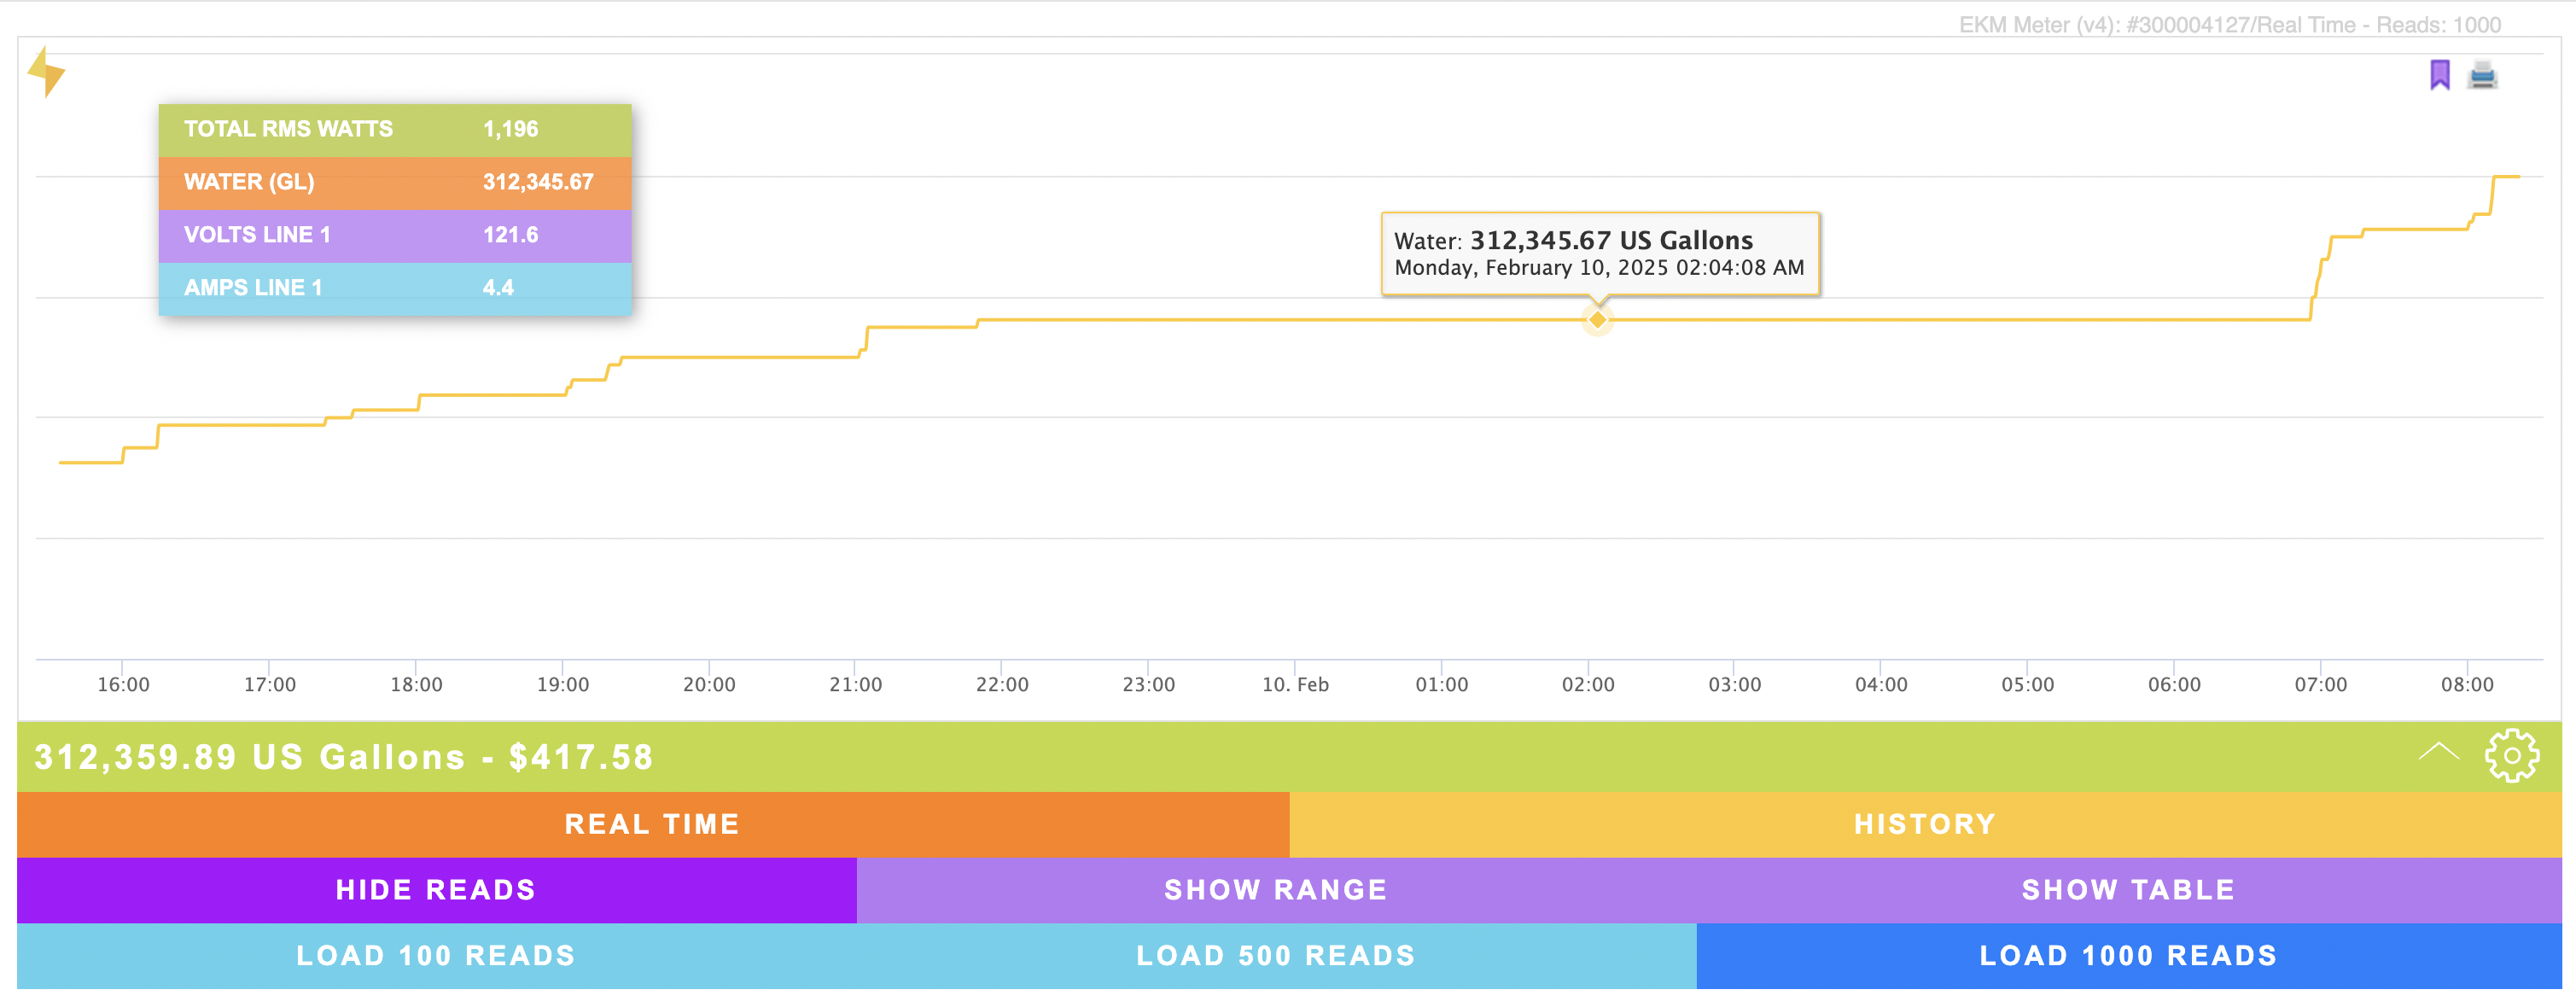Viewport: 2576px width, 1007px height.
Task: Click the lightning bolt icon
Action: click(x=46, y=73)
